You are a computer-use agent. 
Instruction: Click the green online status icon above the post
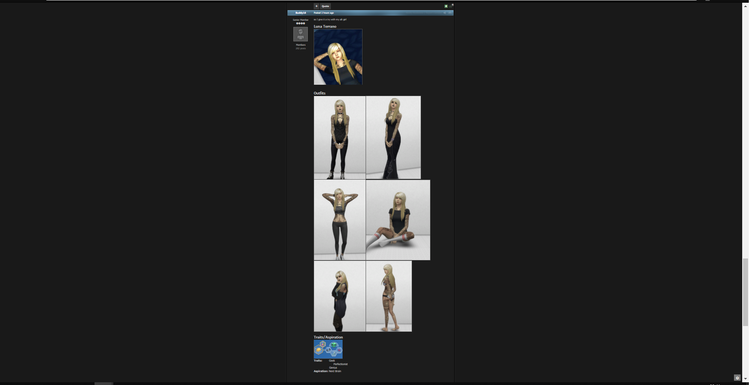point(446,6)
